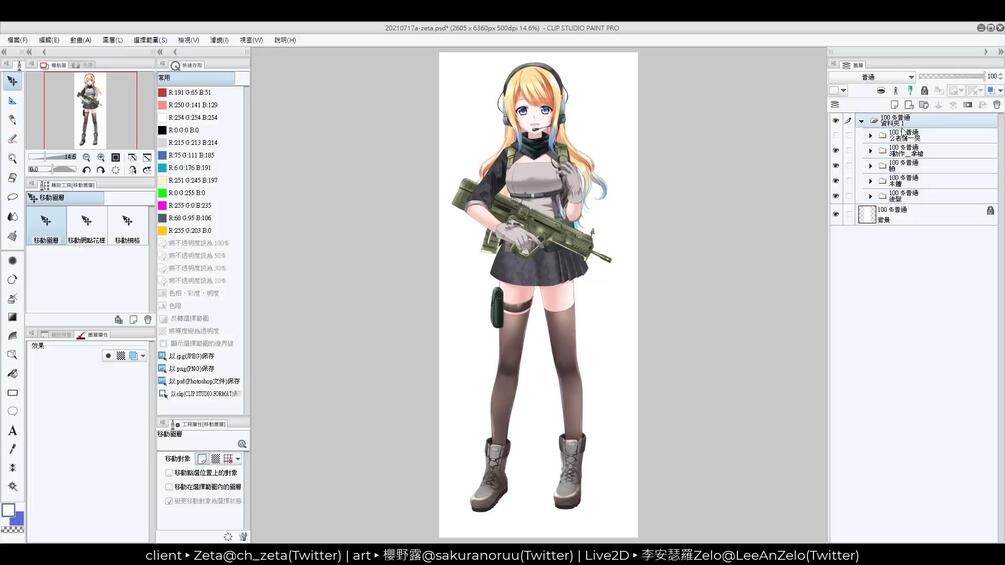Show the hidden 2.表情一笑 folder
1005x565 pixels.
pos(835,135)
